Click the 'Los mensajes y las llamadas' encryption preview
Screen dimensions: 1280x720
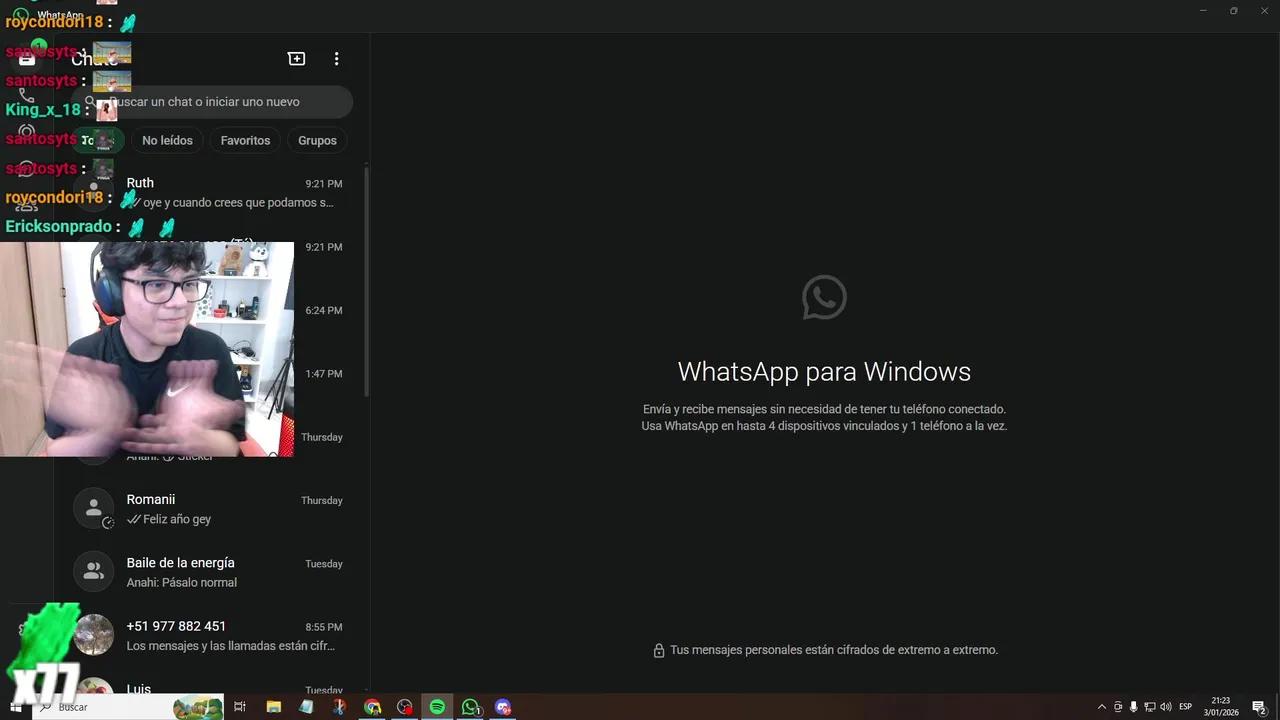pyautogui.click(x=231, y=646)
